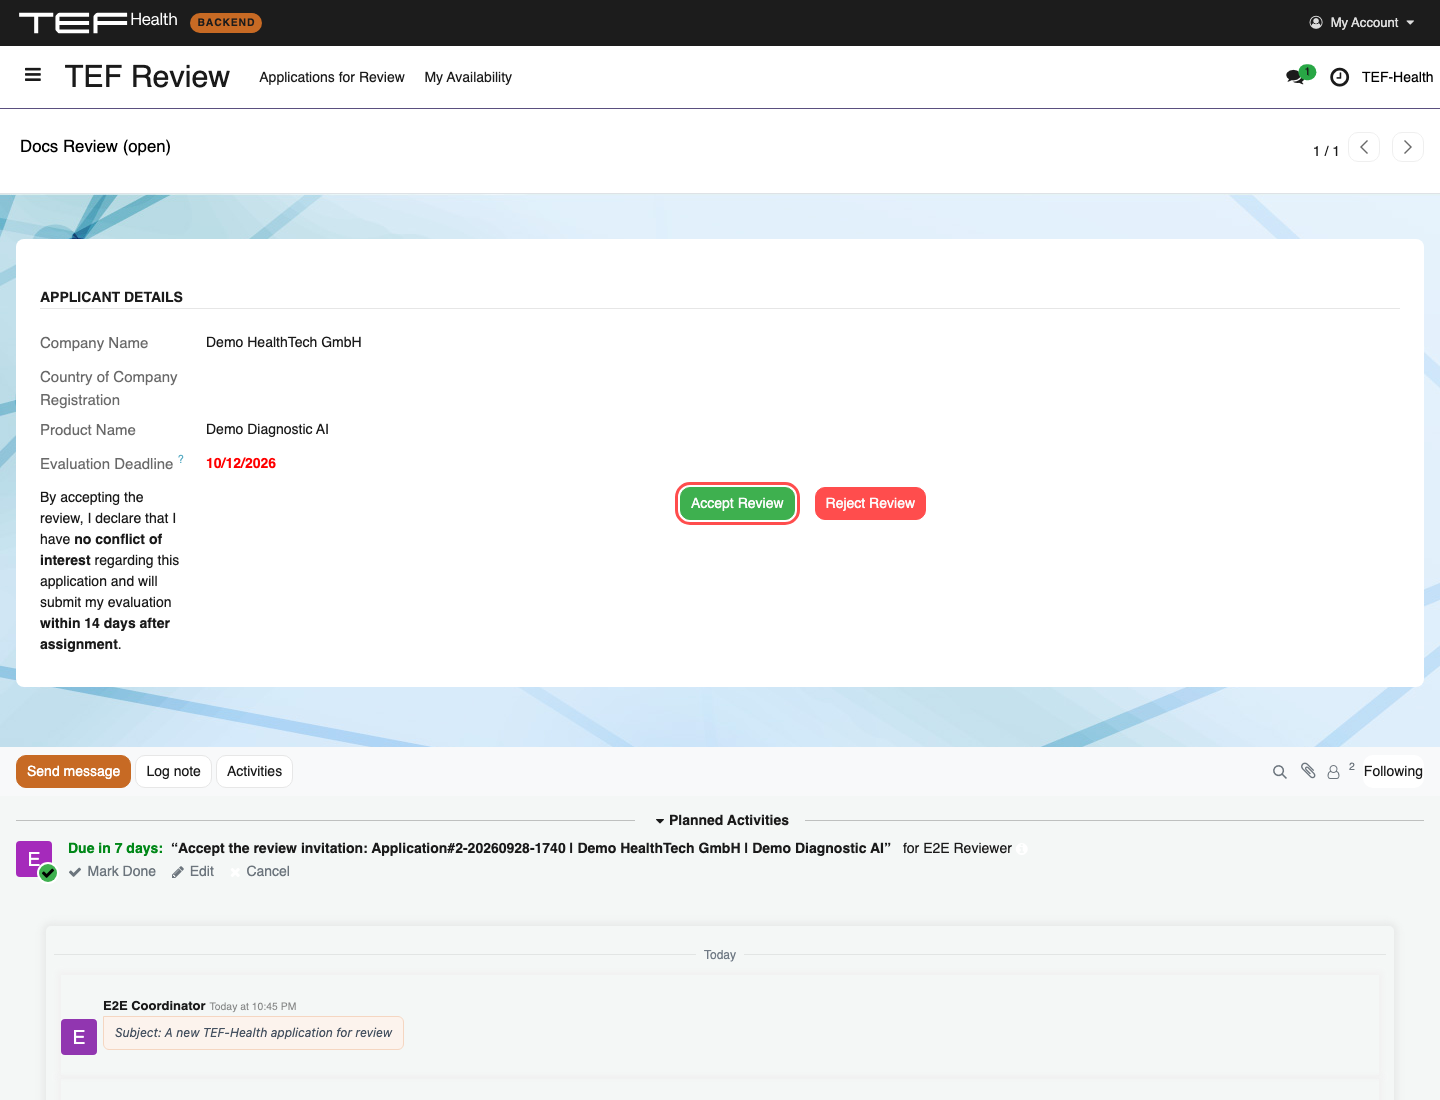Open the coordinator's email subject message

tap(253, 1033)
